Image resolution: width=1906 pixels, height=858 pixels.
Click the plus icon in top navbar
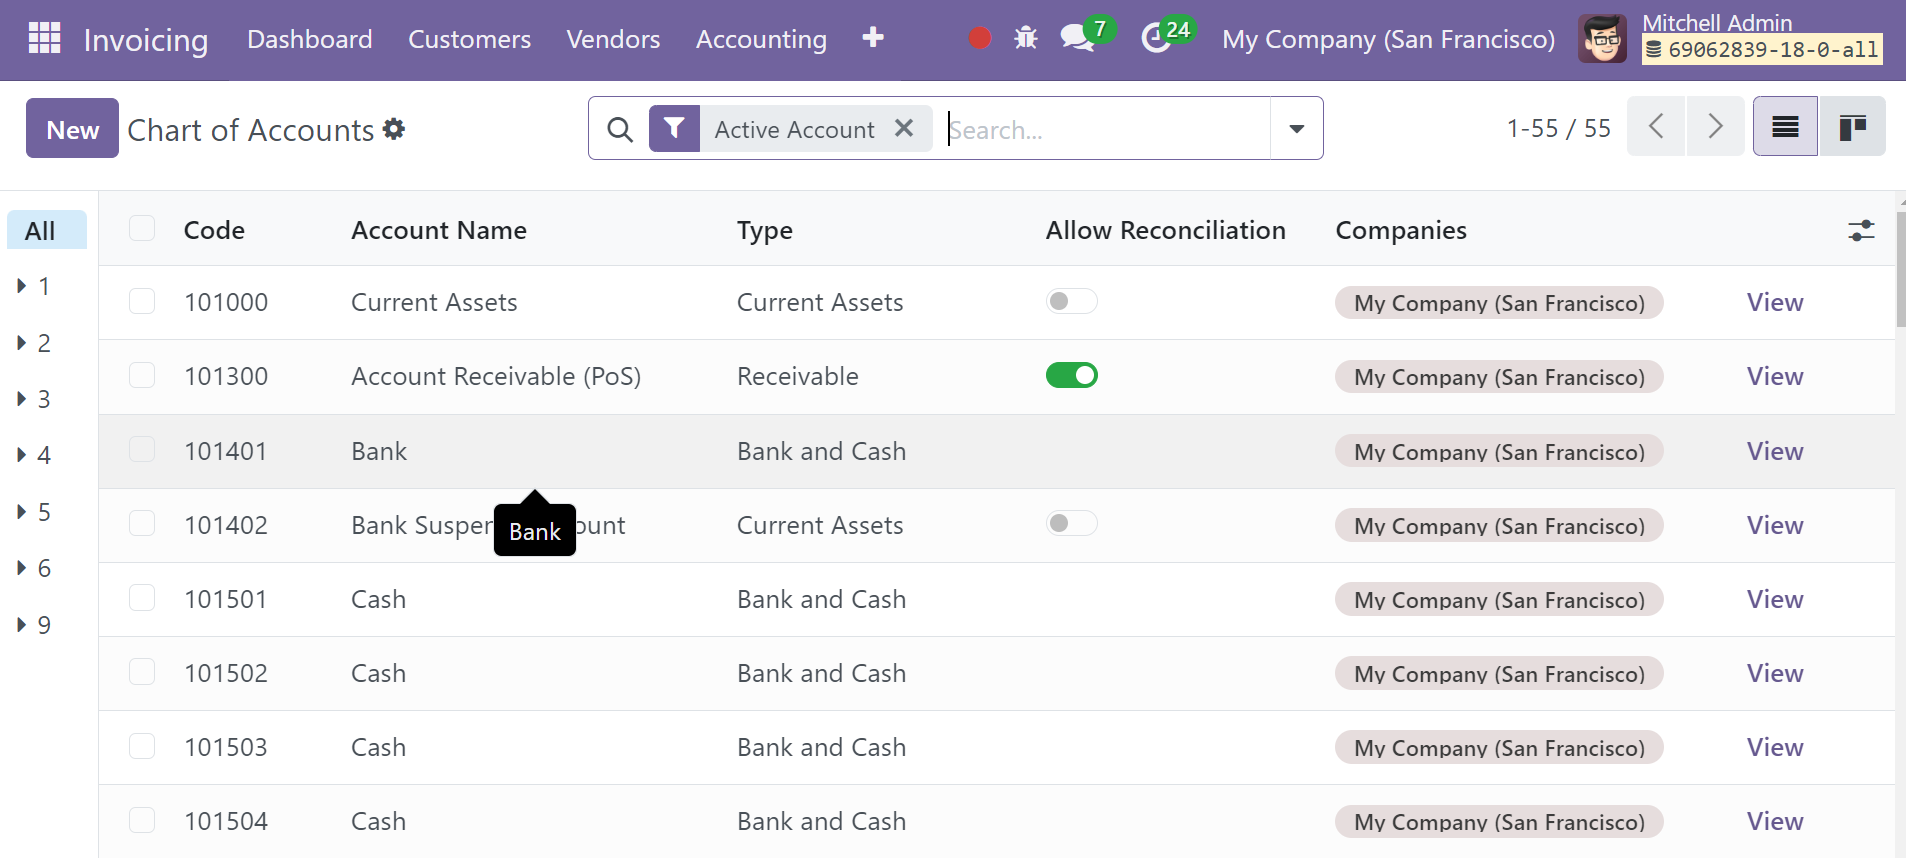[873, 38]
